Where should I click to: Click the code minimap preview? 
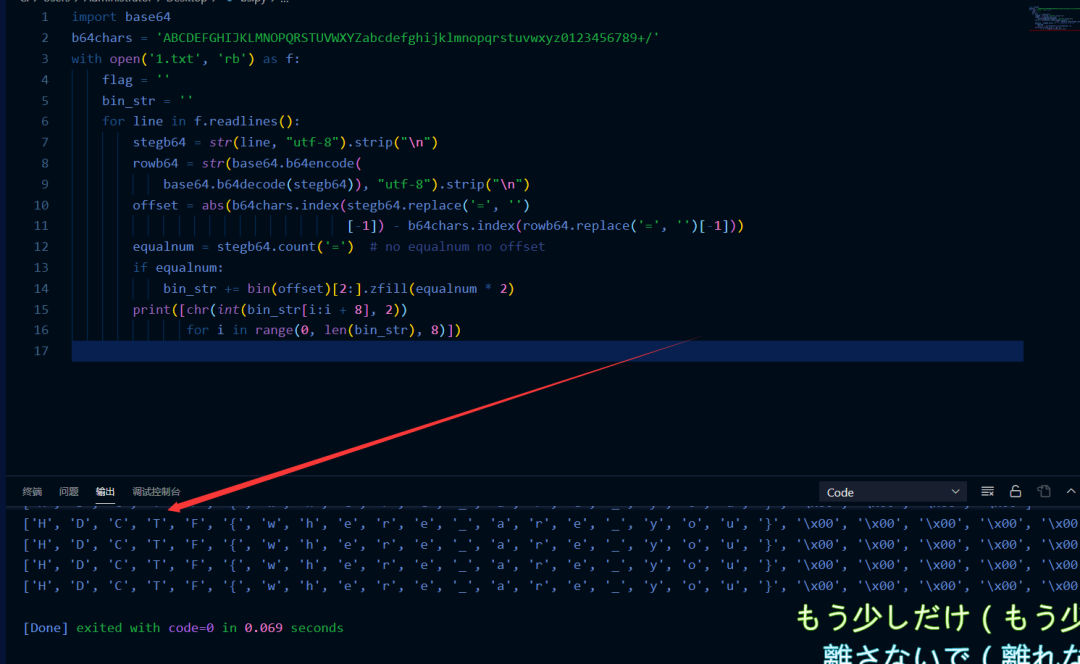coord(1052,19)
